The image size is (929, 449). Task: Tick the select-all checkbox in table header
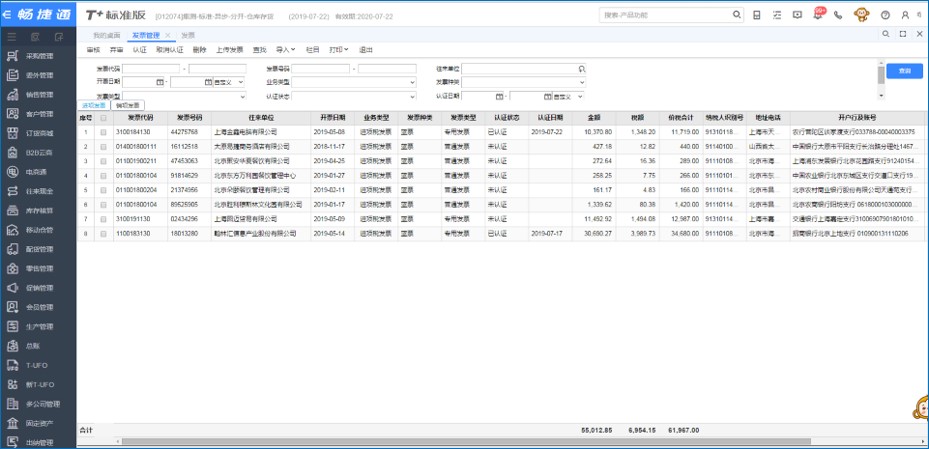coord(104,117)
